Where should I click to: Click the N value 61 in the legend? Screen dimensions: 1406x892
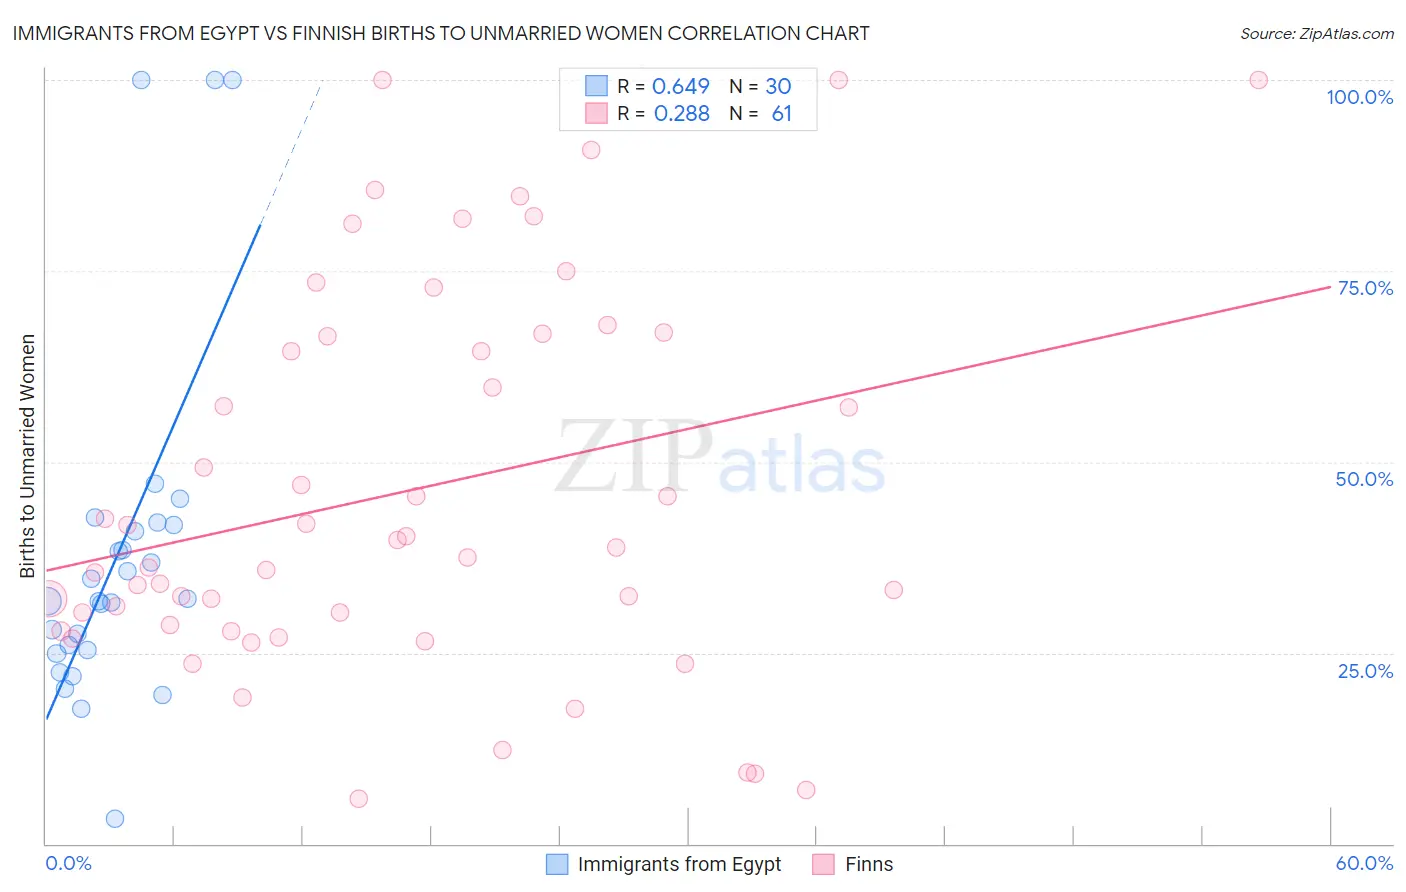(x=781, y=113)
